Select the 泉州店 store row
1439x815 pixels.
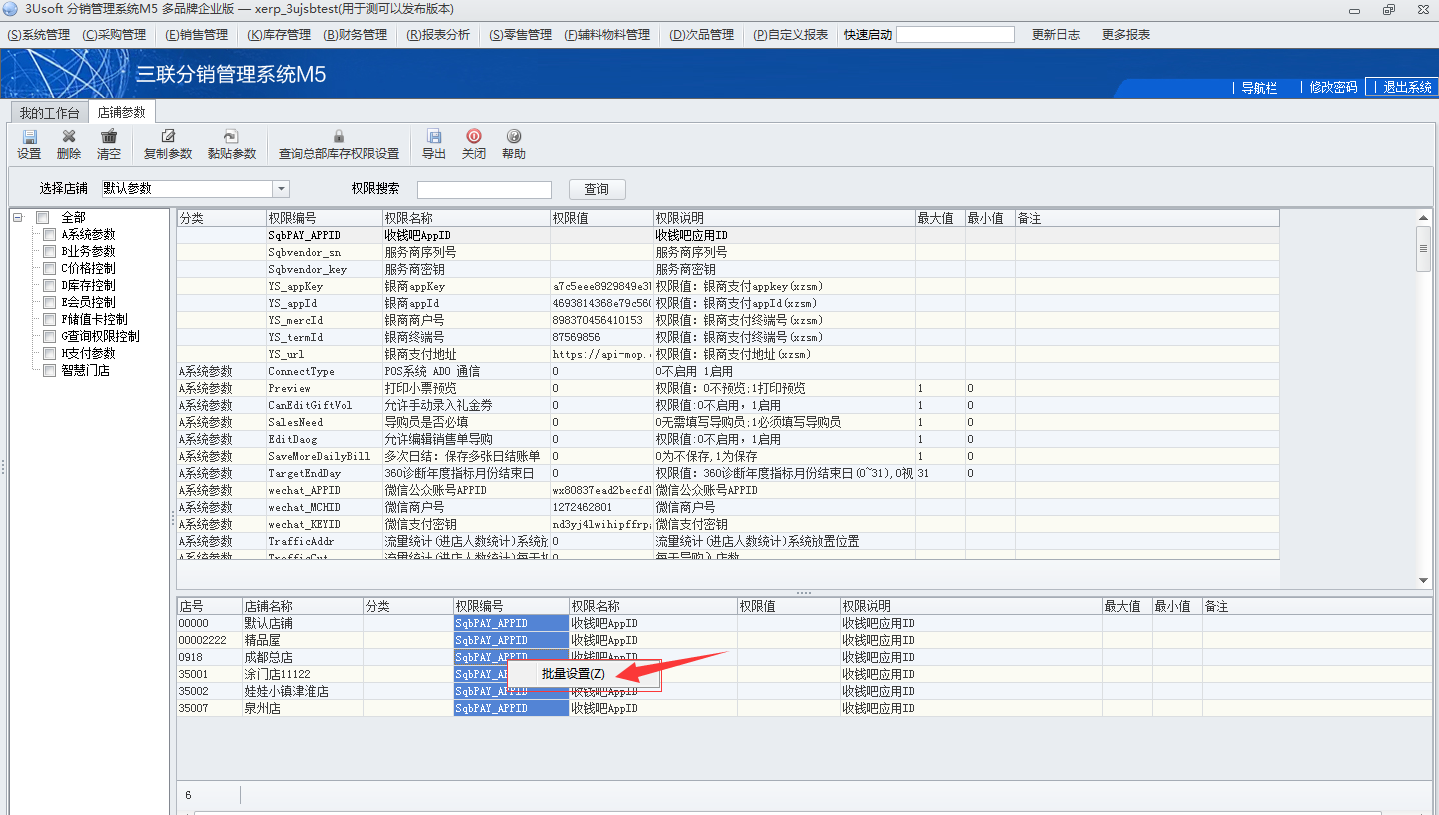pos(804,708)
